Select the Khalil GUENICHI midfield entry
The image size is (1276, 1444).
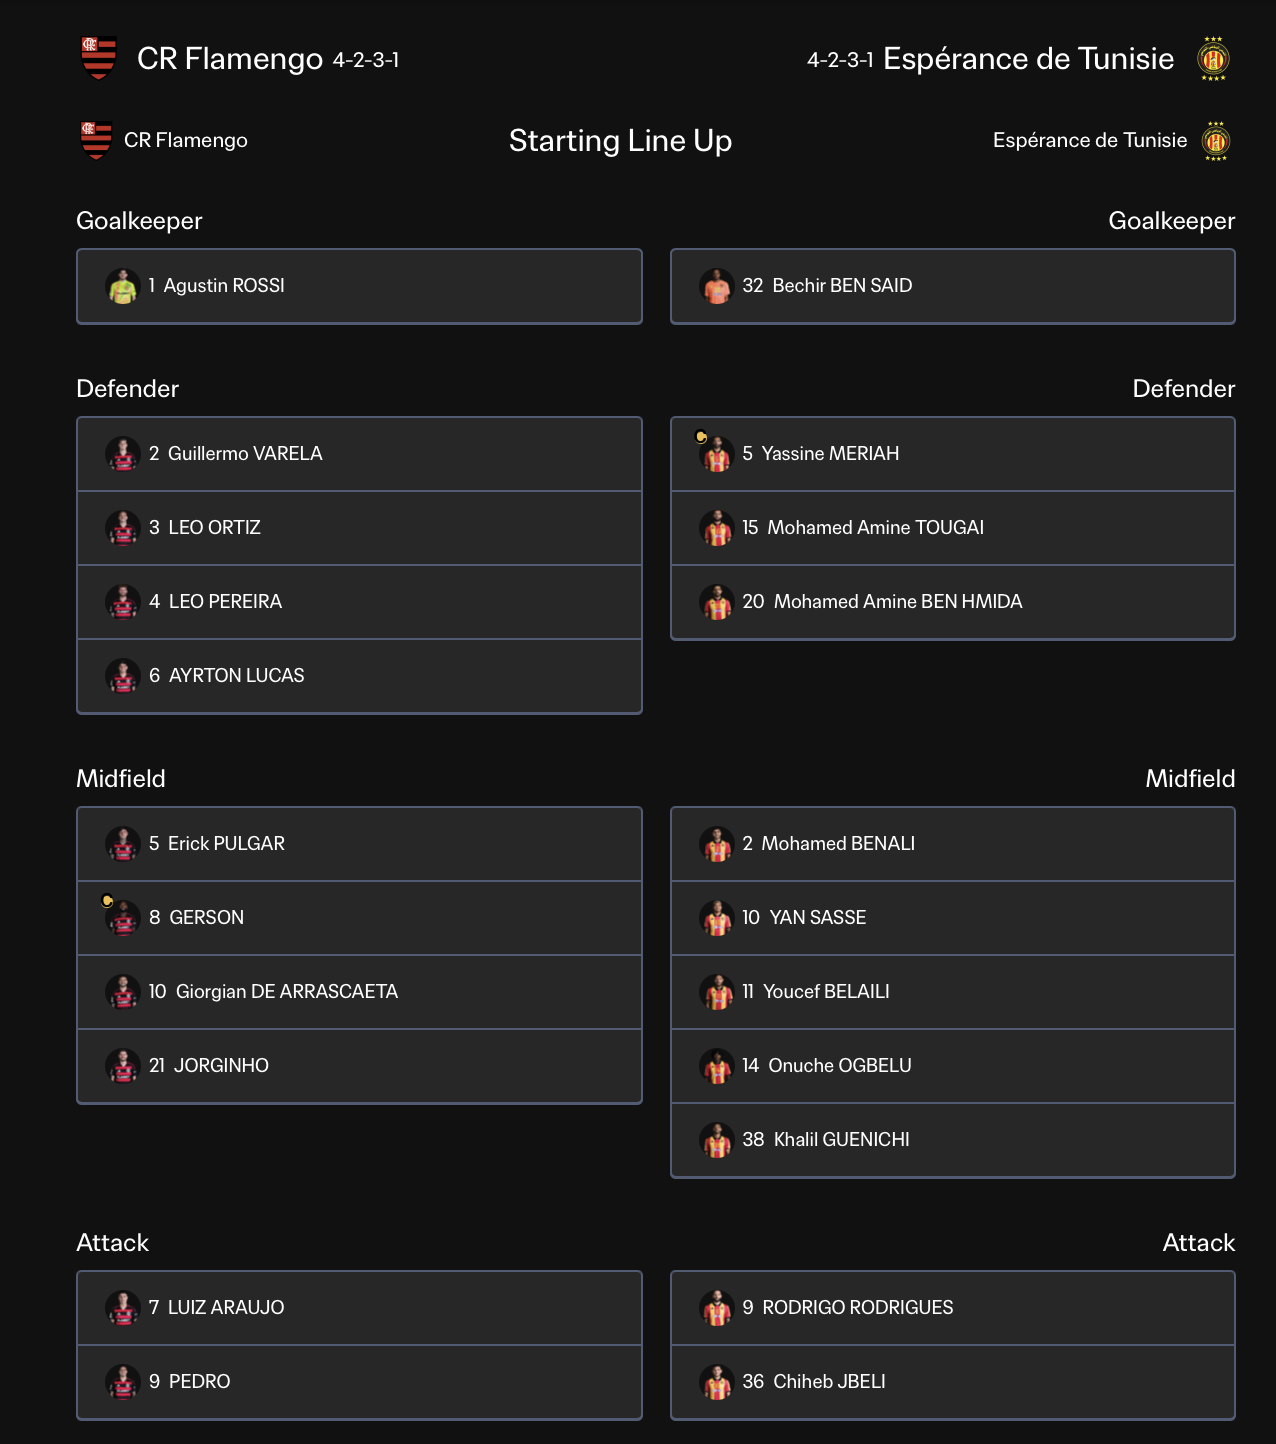click(953, 1140)
